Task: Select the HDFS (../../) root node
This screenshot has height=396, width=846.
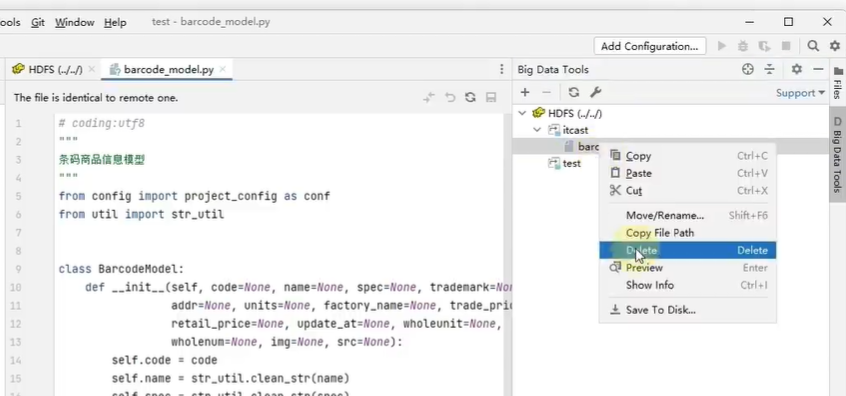Action: coord(575,113)
